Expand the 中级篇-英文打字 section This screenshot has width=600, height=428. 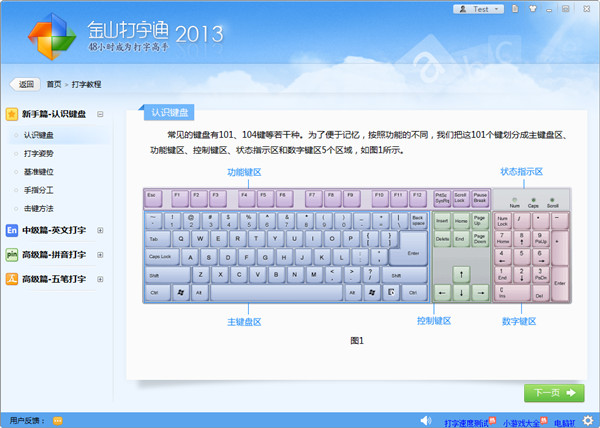[x=101, y=231]
